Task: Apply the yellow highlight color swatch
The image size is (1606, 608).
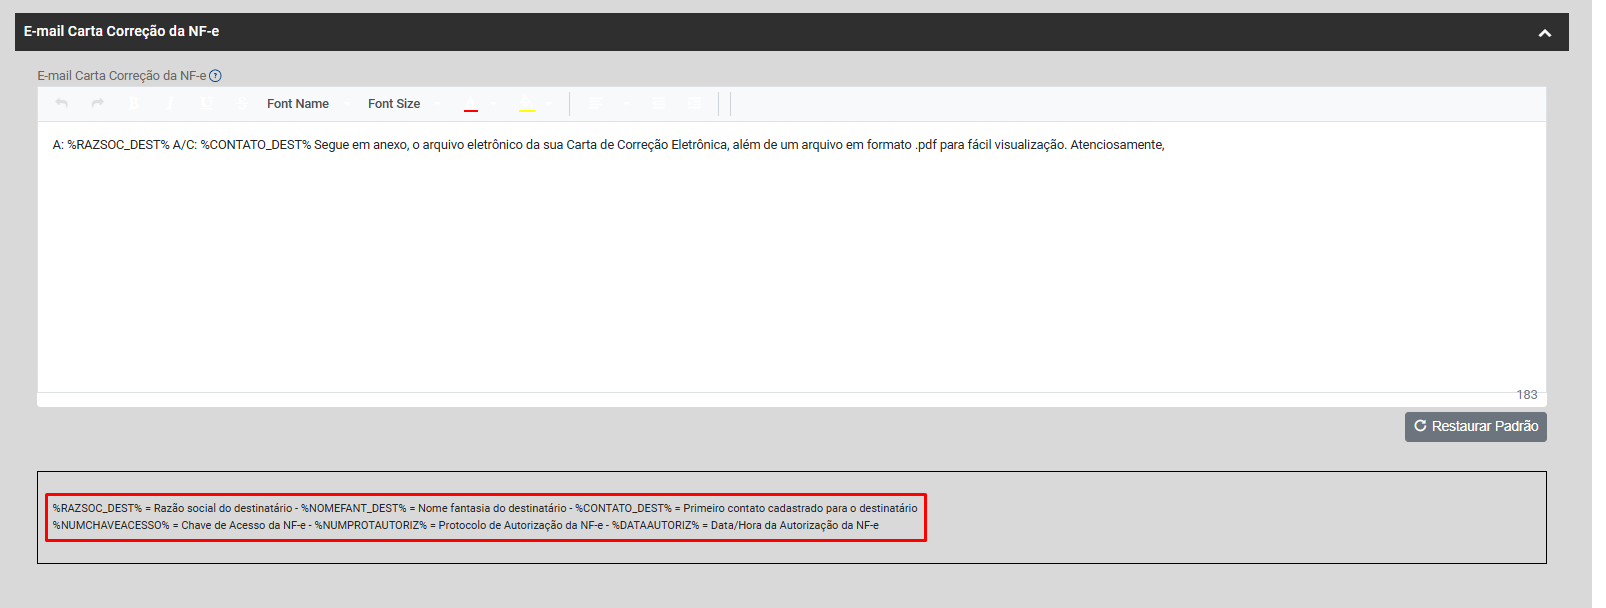Action: [527, 104]
